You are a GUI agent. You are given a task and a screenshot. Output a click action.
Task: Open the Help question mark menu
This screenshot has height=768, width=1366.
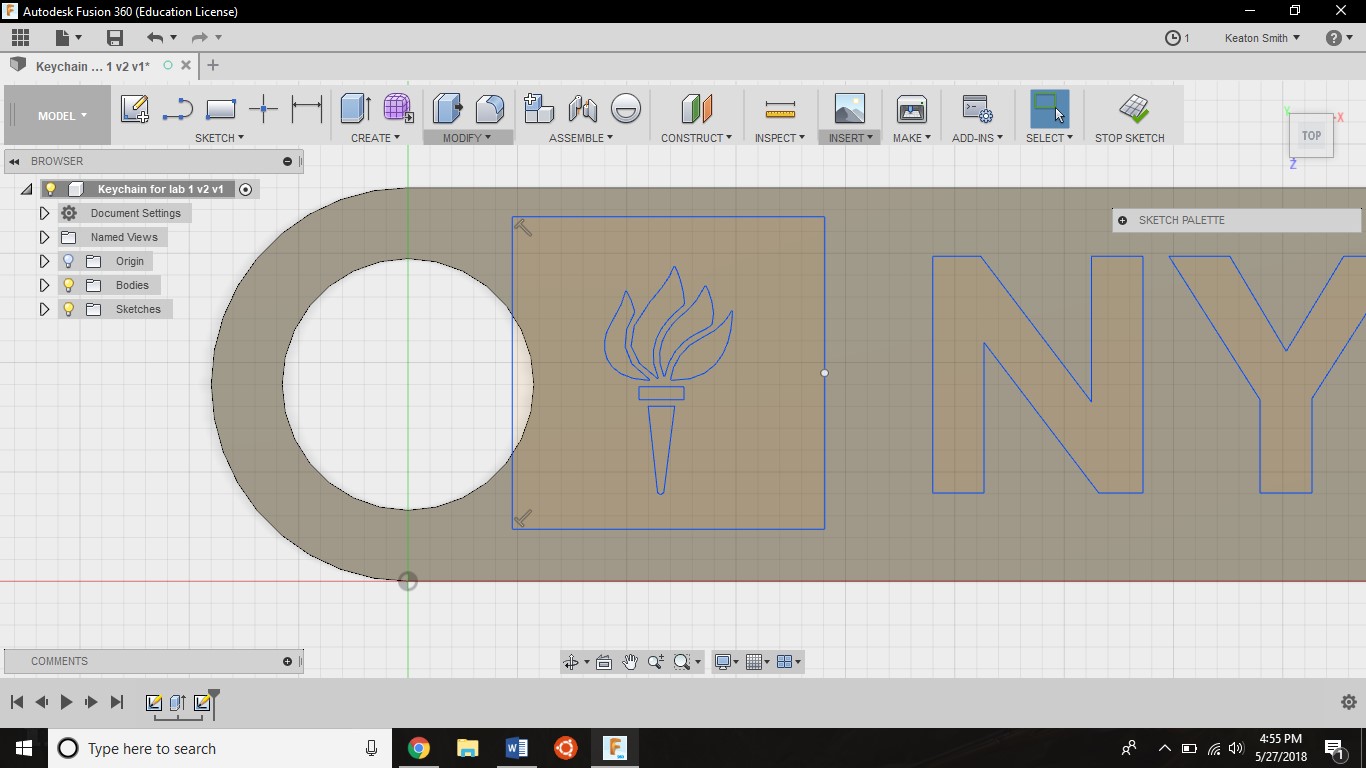coord(1339,38)
